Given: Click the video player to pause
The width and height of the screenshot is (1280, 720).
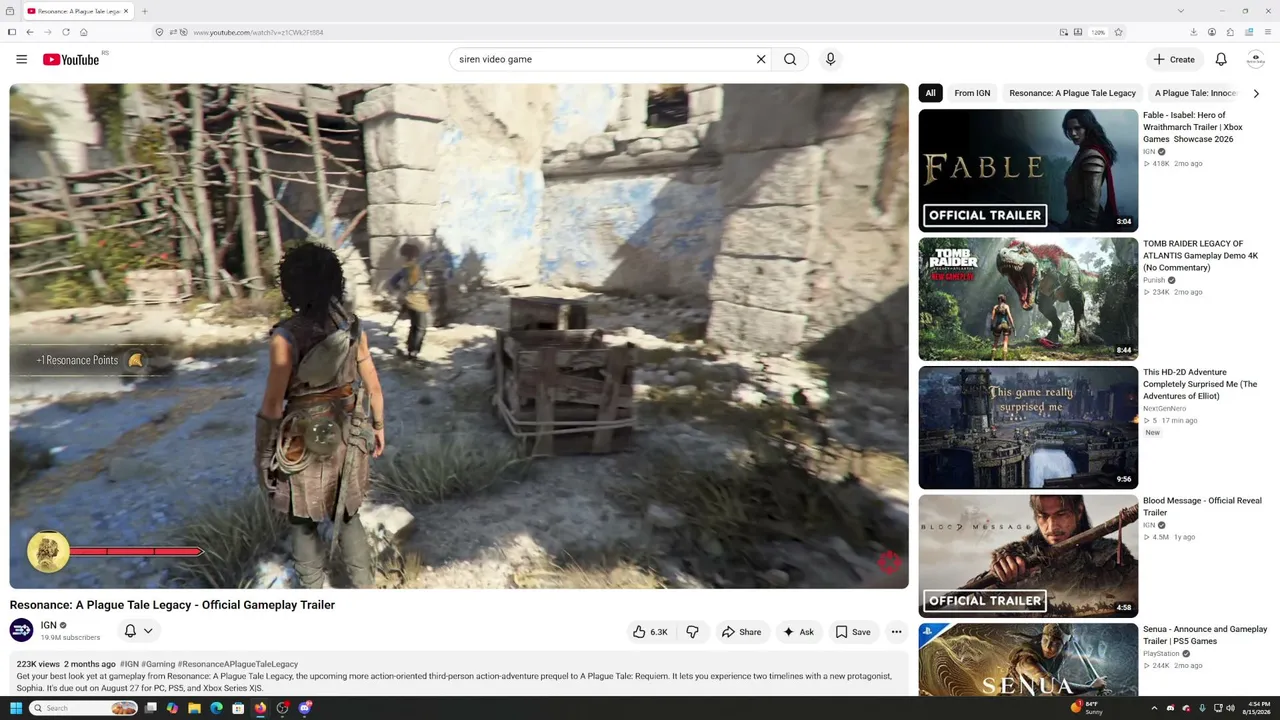Looking at the screenshot, I should tap(459, 336).
